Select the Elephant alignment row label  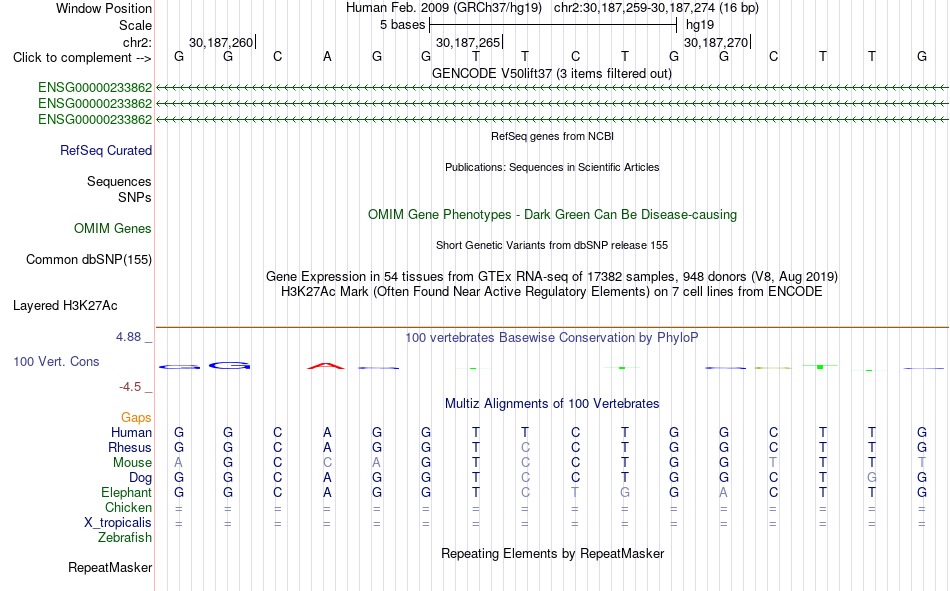click(x=127, y=492)
